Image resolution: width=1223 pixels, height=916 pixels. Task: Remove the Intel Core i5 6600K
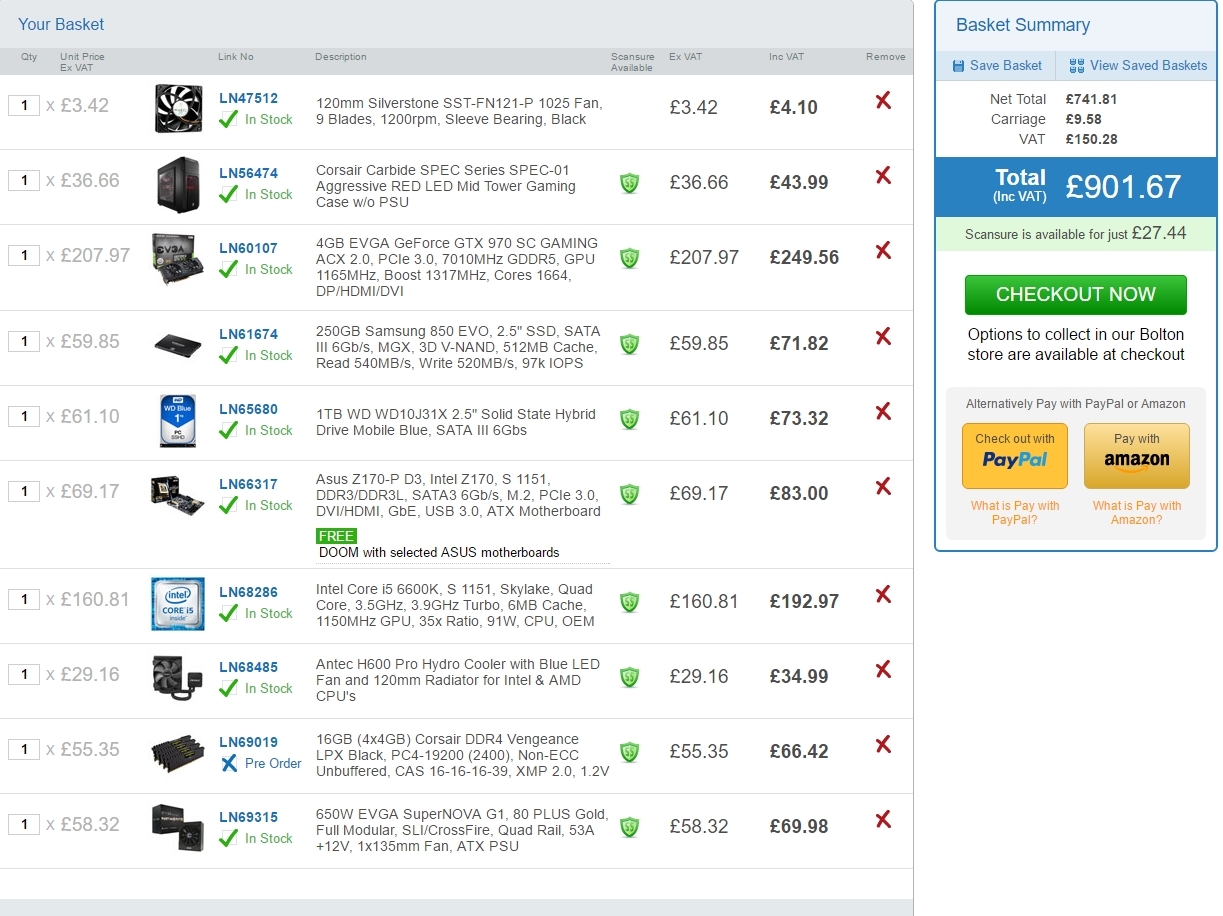tap(883, 595)
